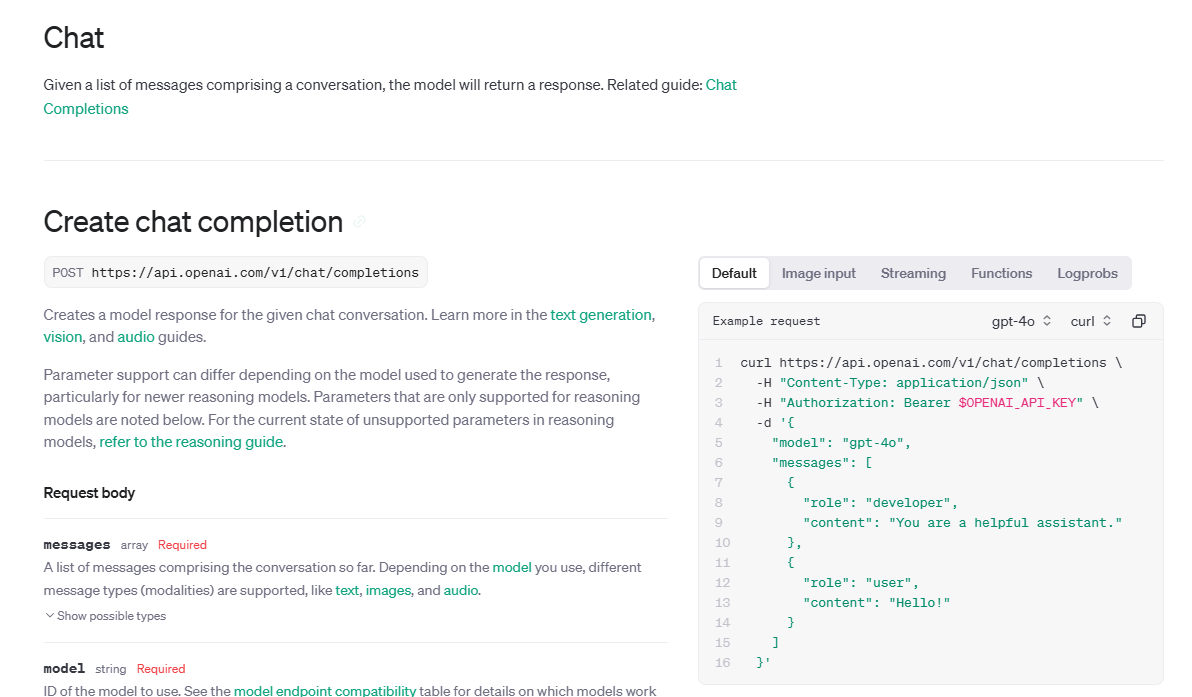
Task: Open the images modality link
Action: pos(388,590)
